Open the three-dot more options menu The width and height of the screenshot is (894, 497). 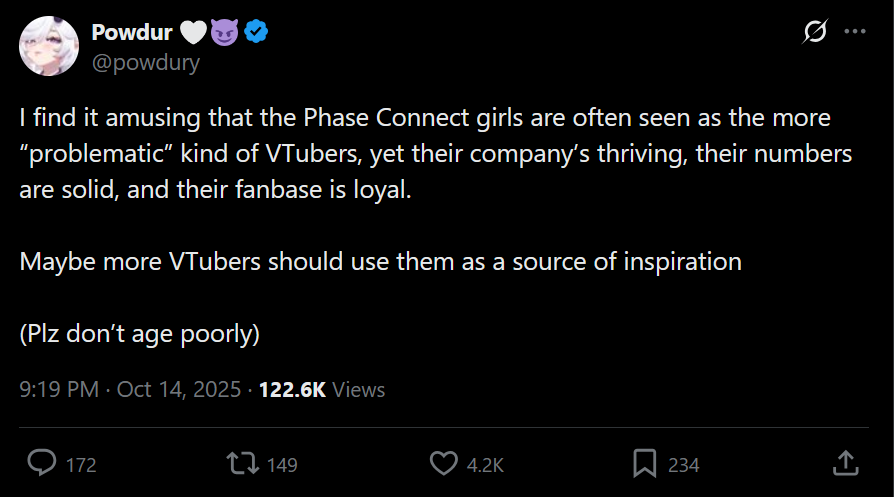click(854, 33)
